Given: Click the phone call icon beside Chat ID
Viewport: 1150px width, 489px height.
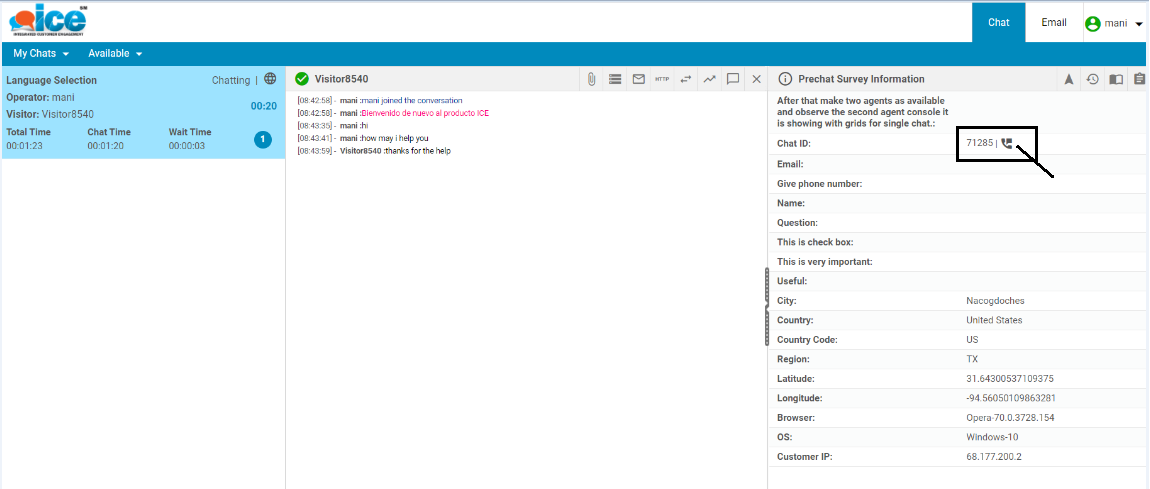Looking at the screenshot, I should (1007, 143).
